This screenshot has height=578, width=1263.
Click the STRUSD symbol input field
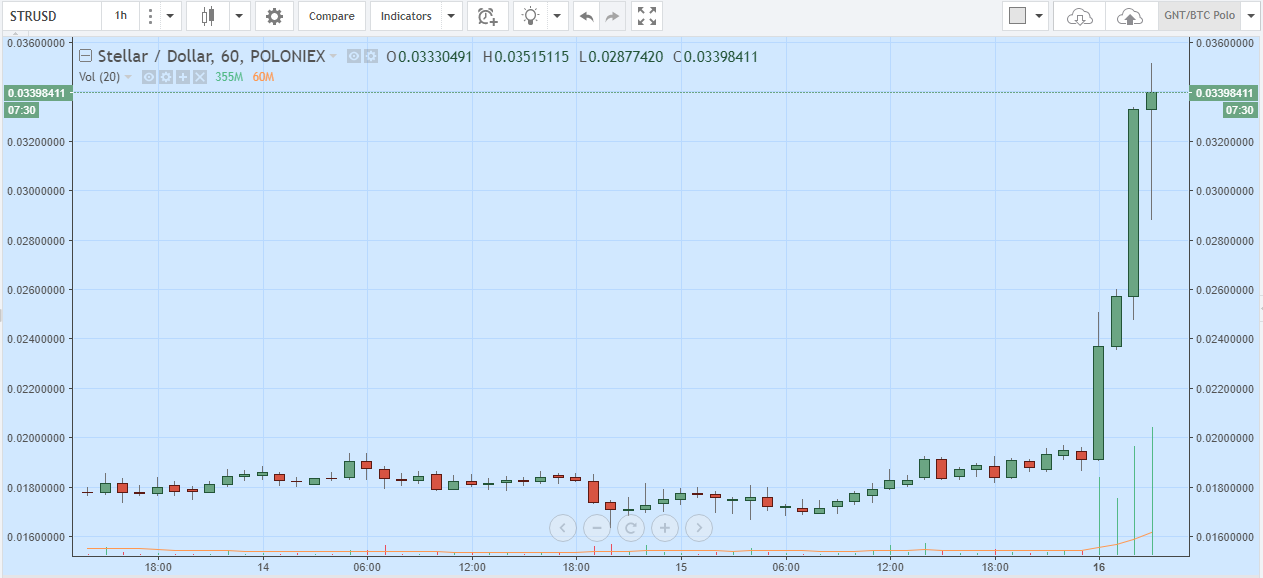pyautogui.click(x=50, y=16)
